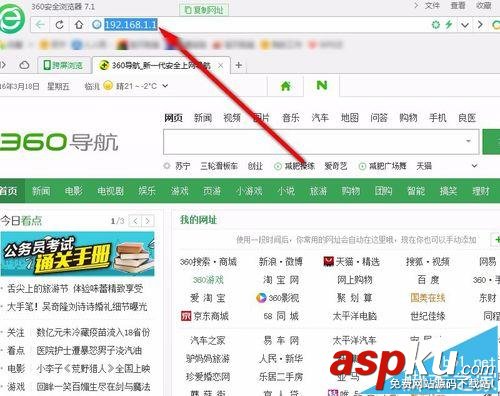Select the 网页 search category

[173, 118]
